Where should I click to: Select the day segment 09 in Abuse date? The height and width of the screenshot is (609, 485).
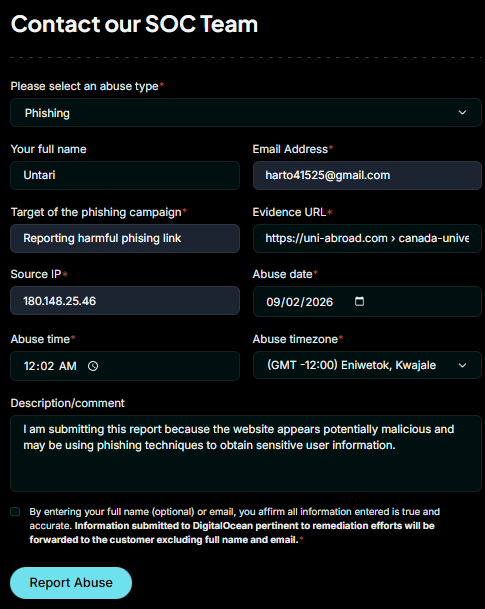[273, 302]
